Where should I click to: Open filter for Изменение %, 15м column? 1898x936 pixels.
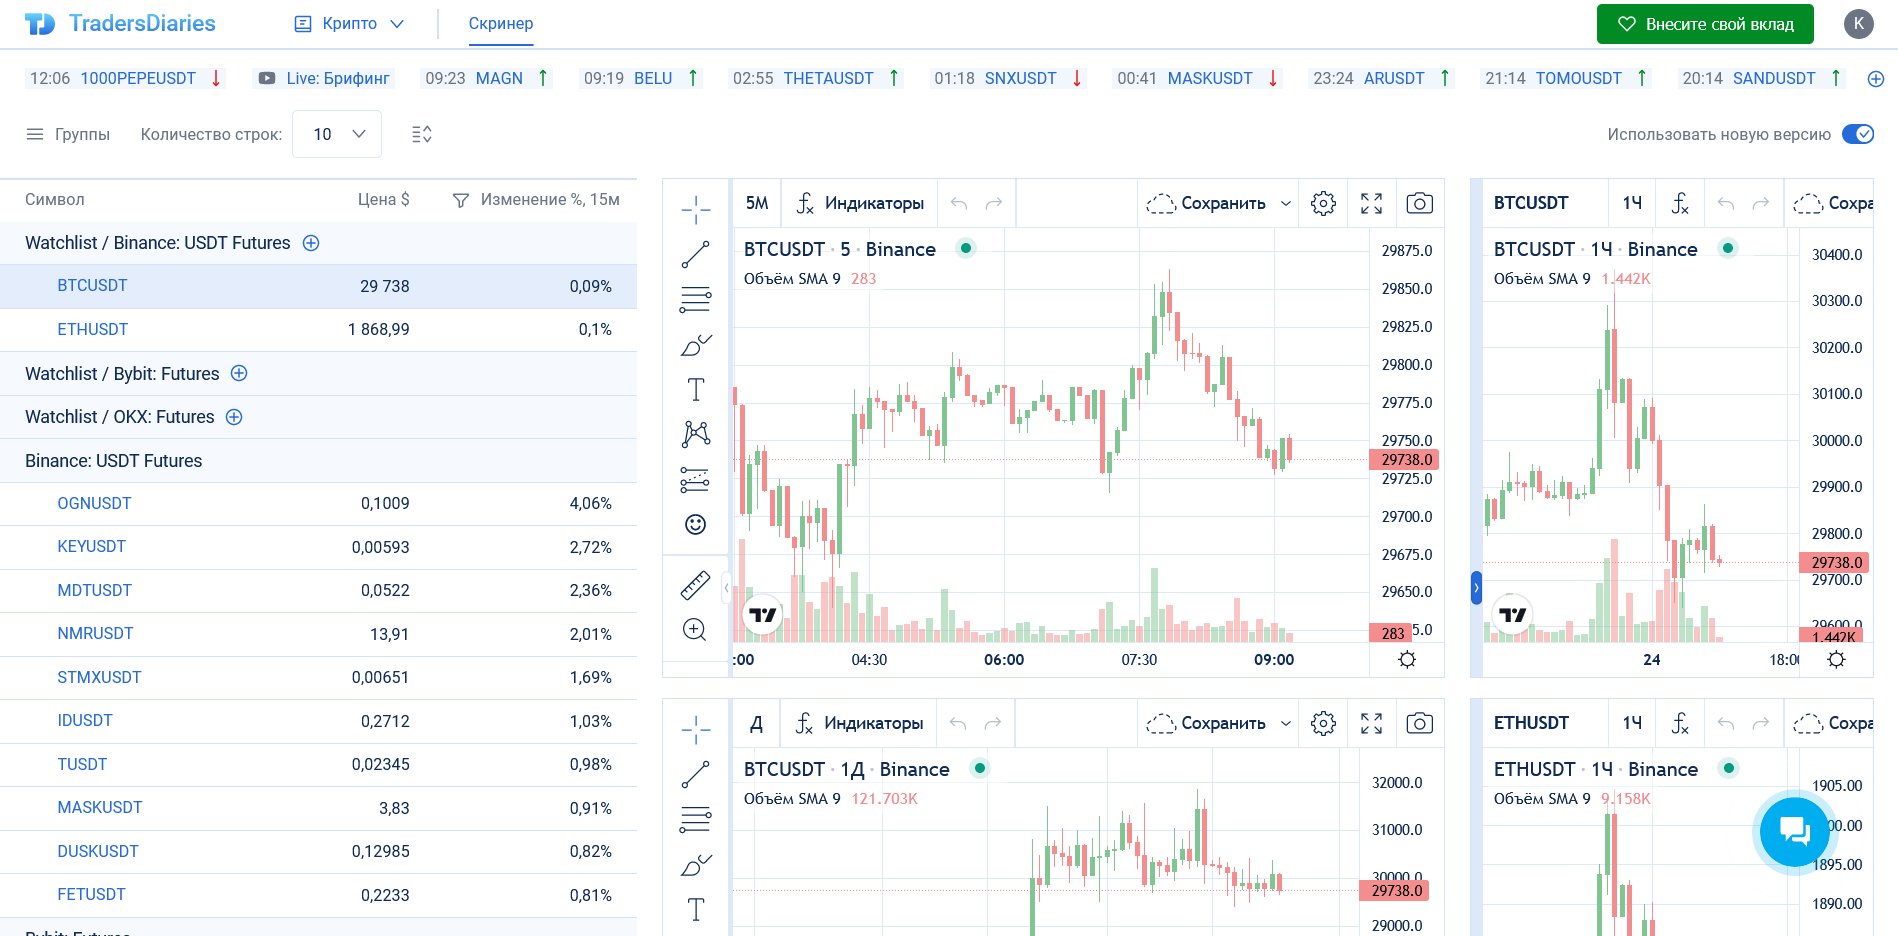[461, 200]
